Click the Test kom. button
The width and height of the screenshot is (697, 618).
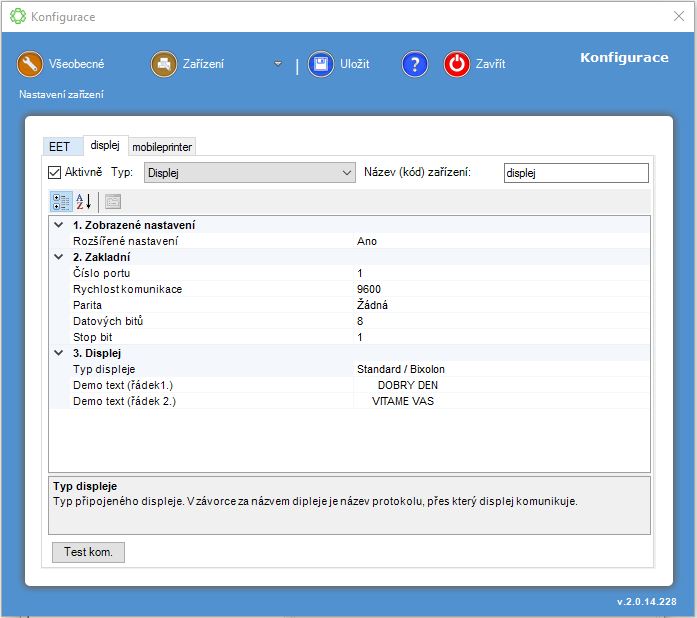[88, 552]
